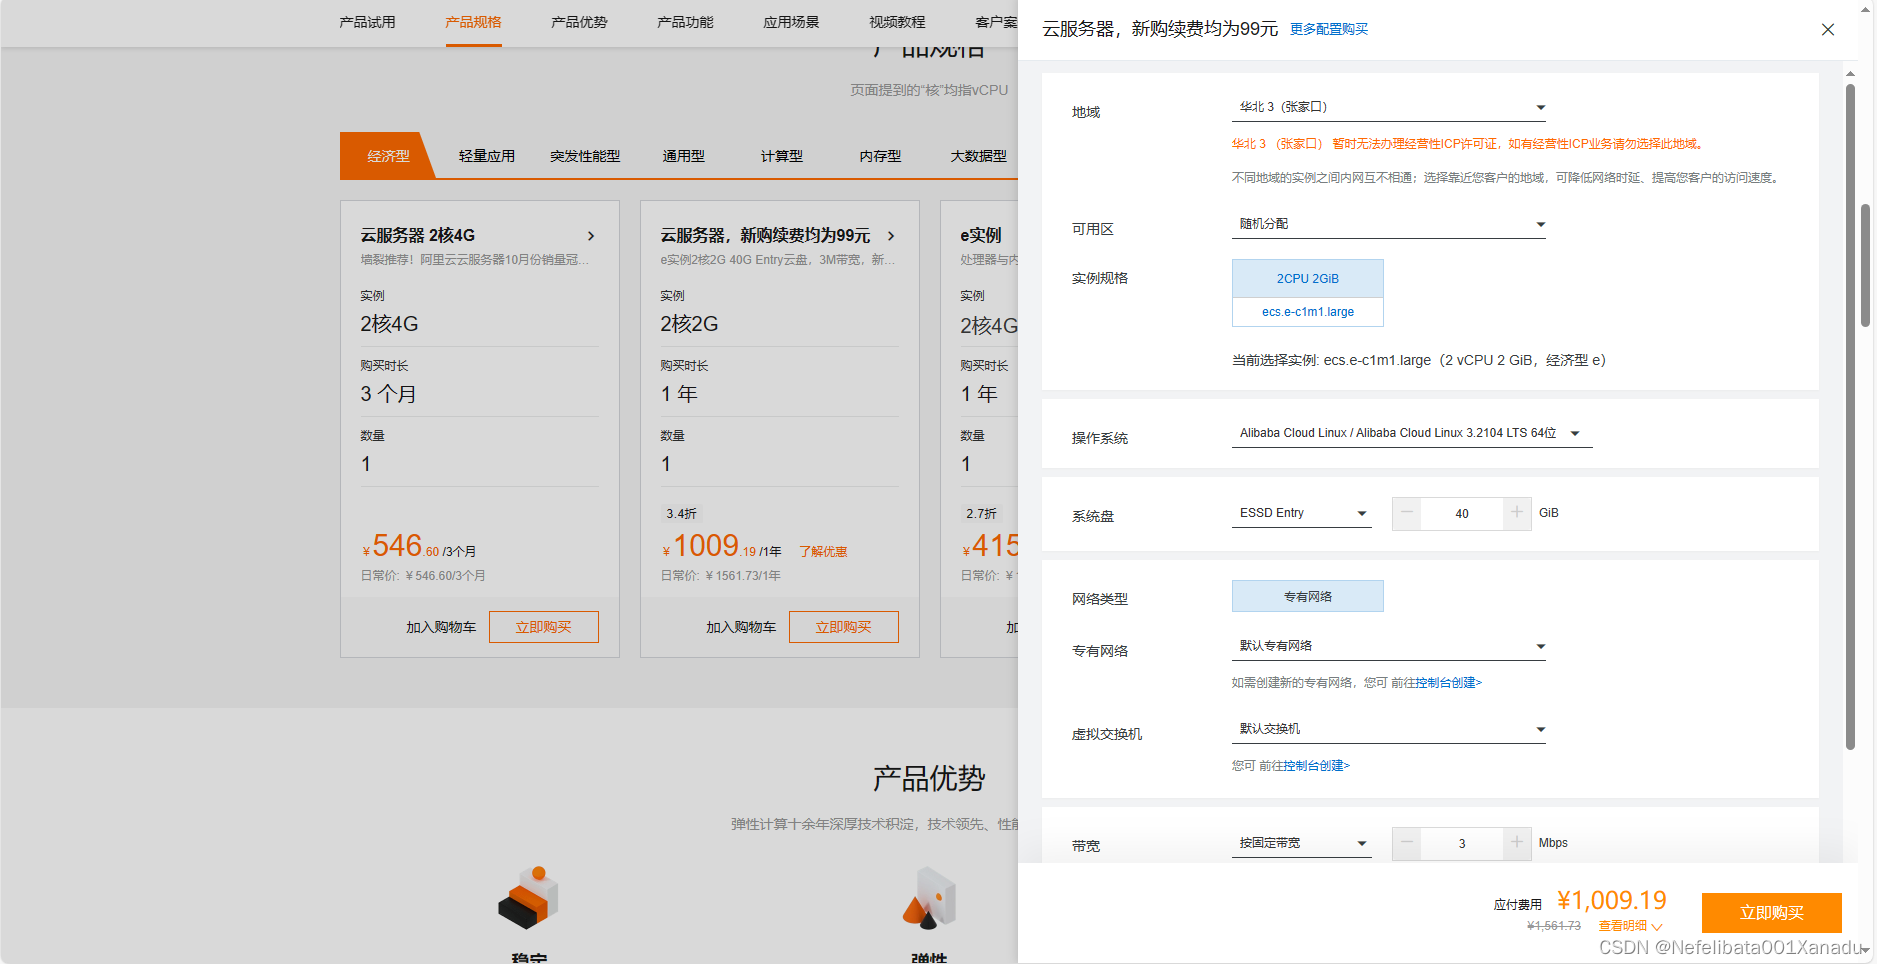Open the 可用区 随机分配 dropdown

[x=1389, y=224]
